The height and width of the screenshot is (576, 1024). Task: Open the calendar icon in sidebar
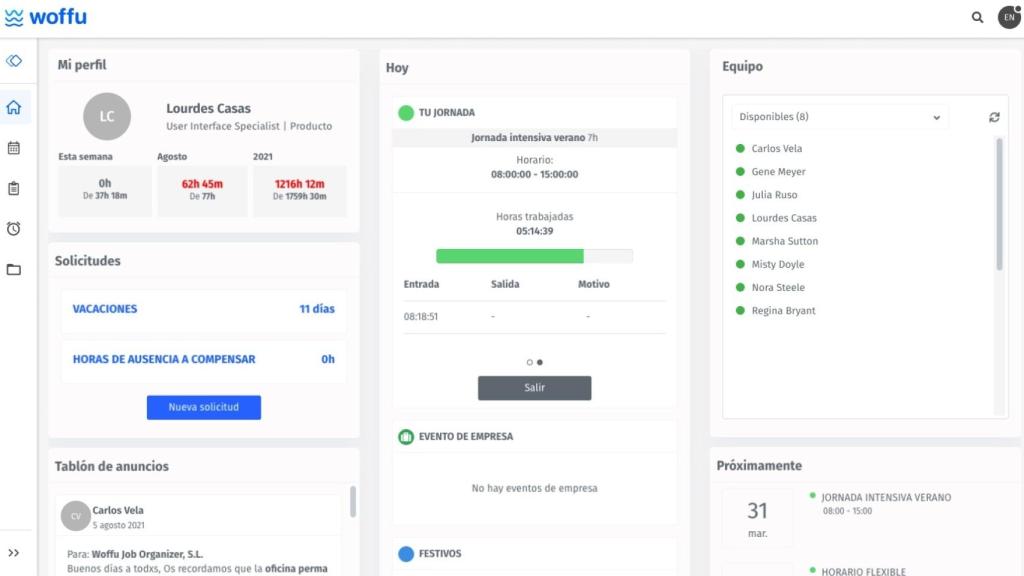click(x=14, y=148)
